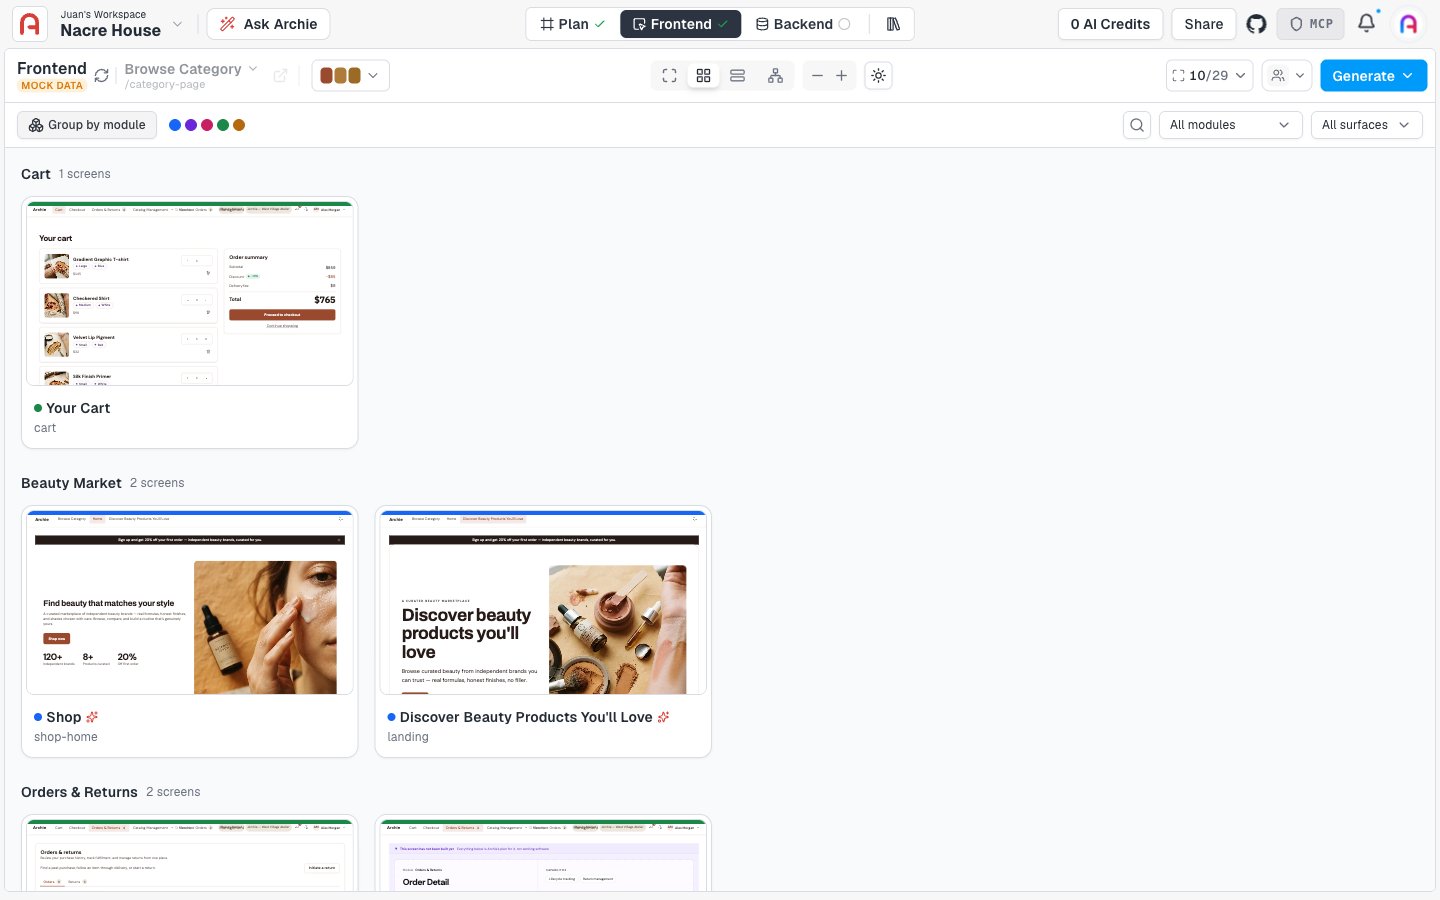This screenshot has height=900, width=1440.
Task: Select the blue module color dot
Action: [175, 125]
